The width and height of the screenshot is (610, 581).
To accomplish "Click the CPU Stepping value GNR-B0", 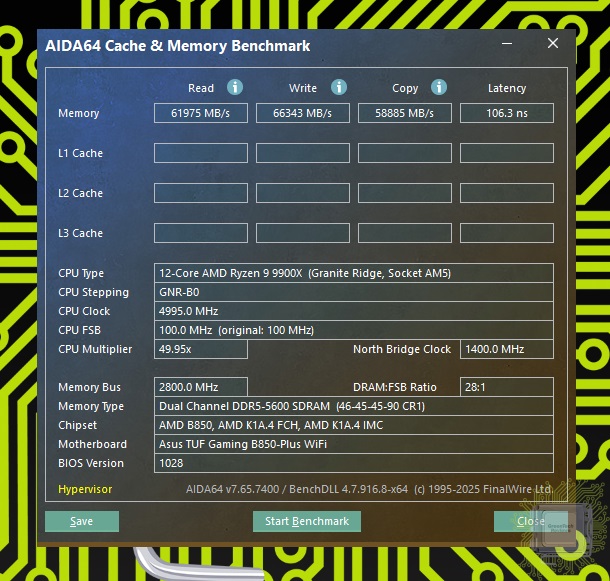I will coord(354,292).
